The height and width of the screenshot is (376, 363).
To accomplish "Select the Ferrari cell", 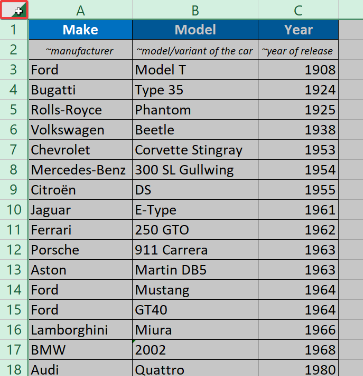I will 80,230.
